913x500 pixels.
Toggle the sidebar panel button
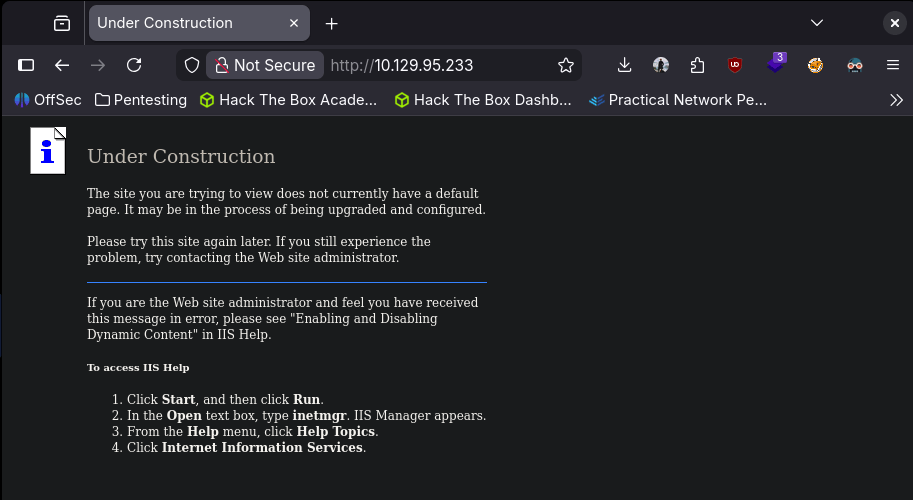(x=27, y=65)
